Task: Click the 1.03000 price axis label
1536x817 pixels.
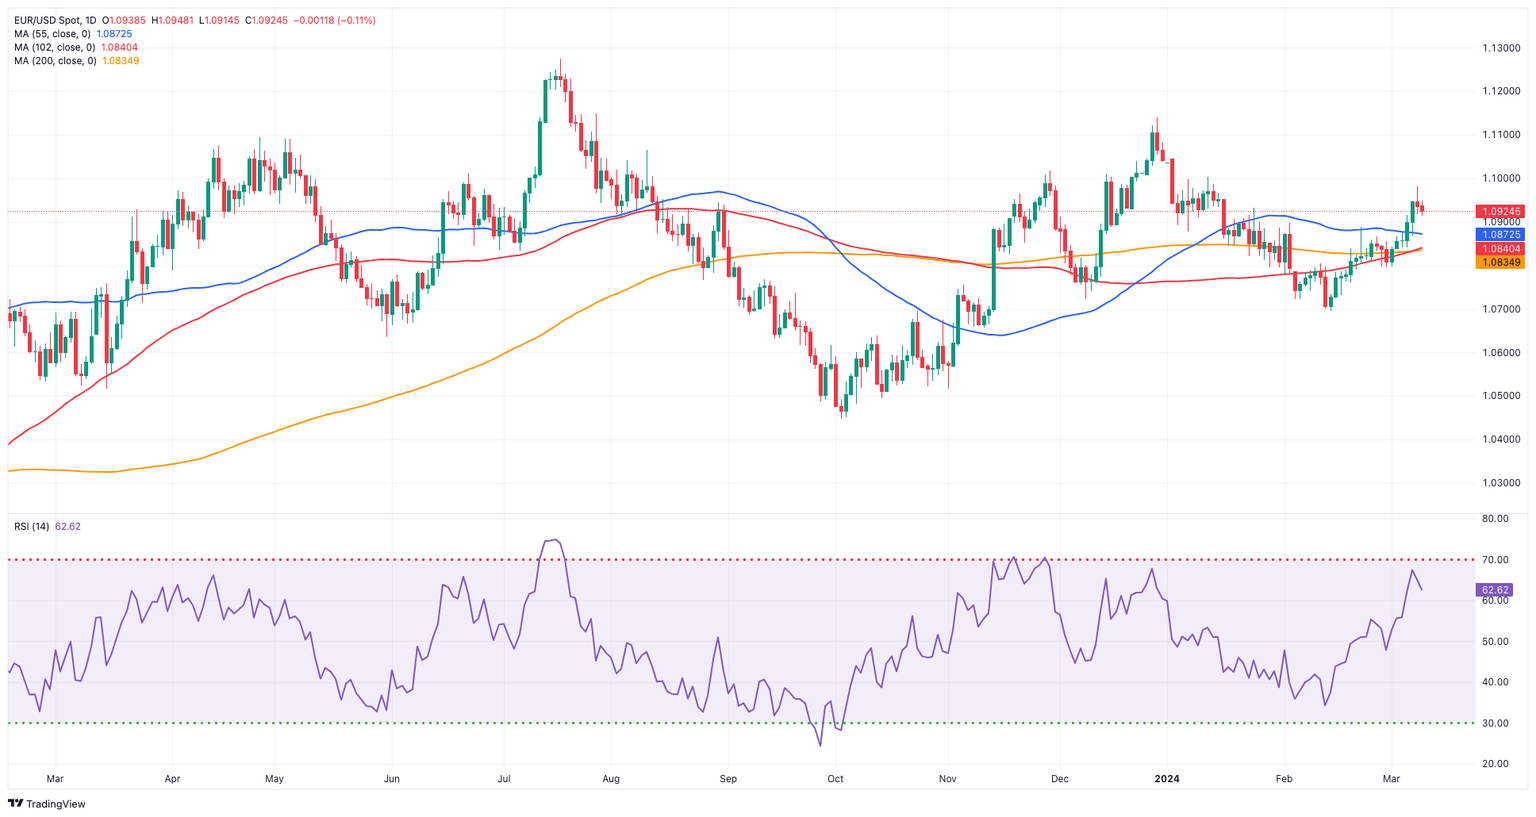Action: pos(1501,483)
